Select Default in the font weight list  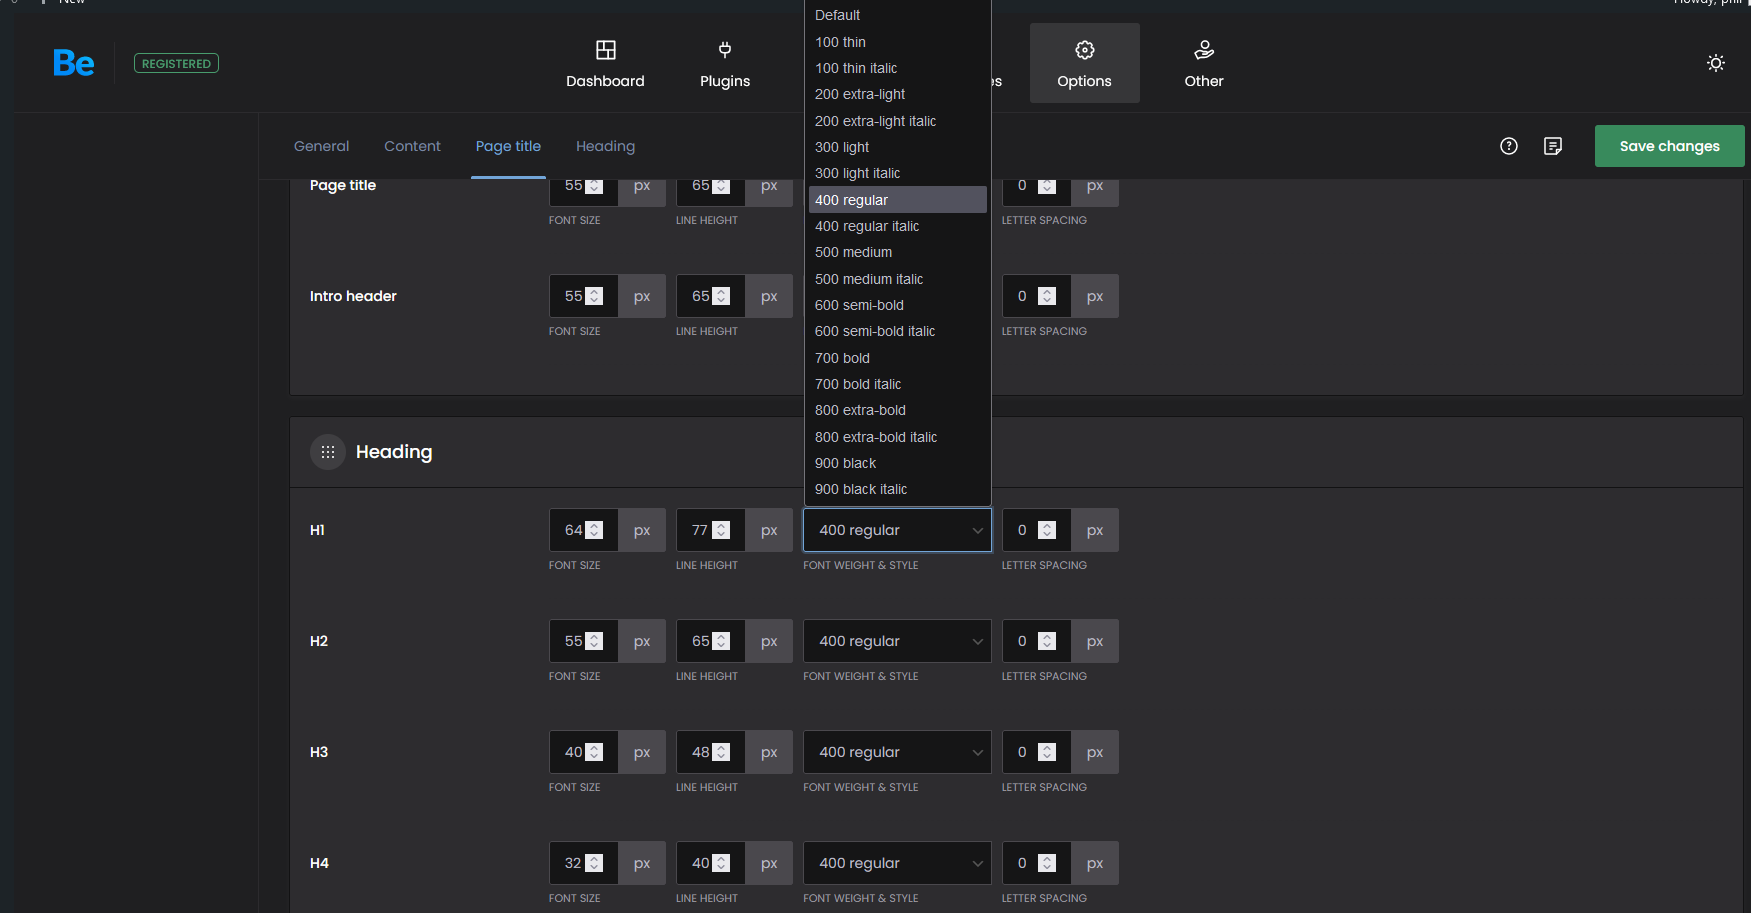coord(898,15)
